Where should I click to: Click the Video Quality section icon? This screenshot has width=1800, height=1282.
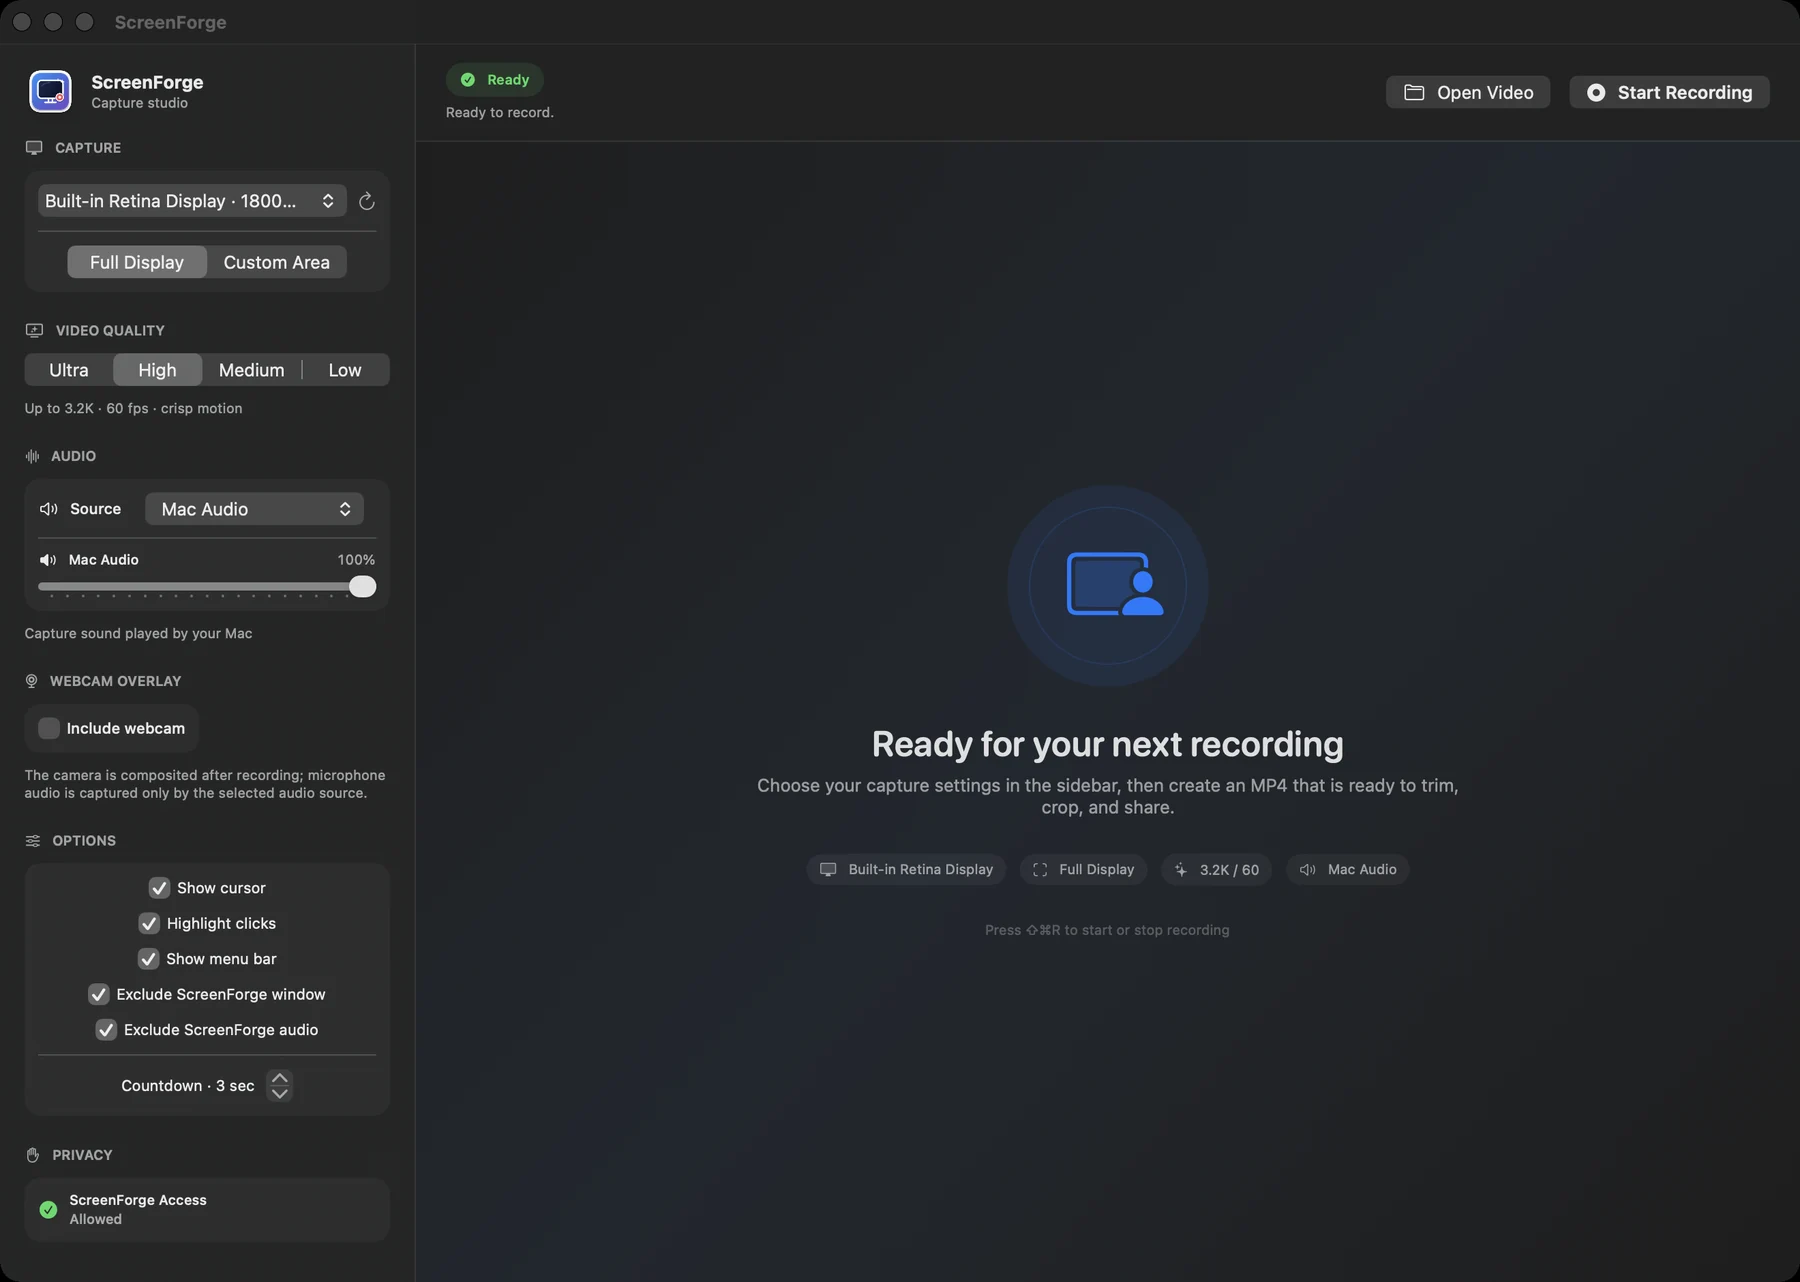coord(34,330)
